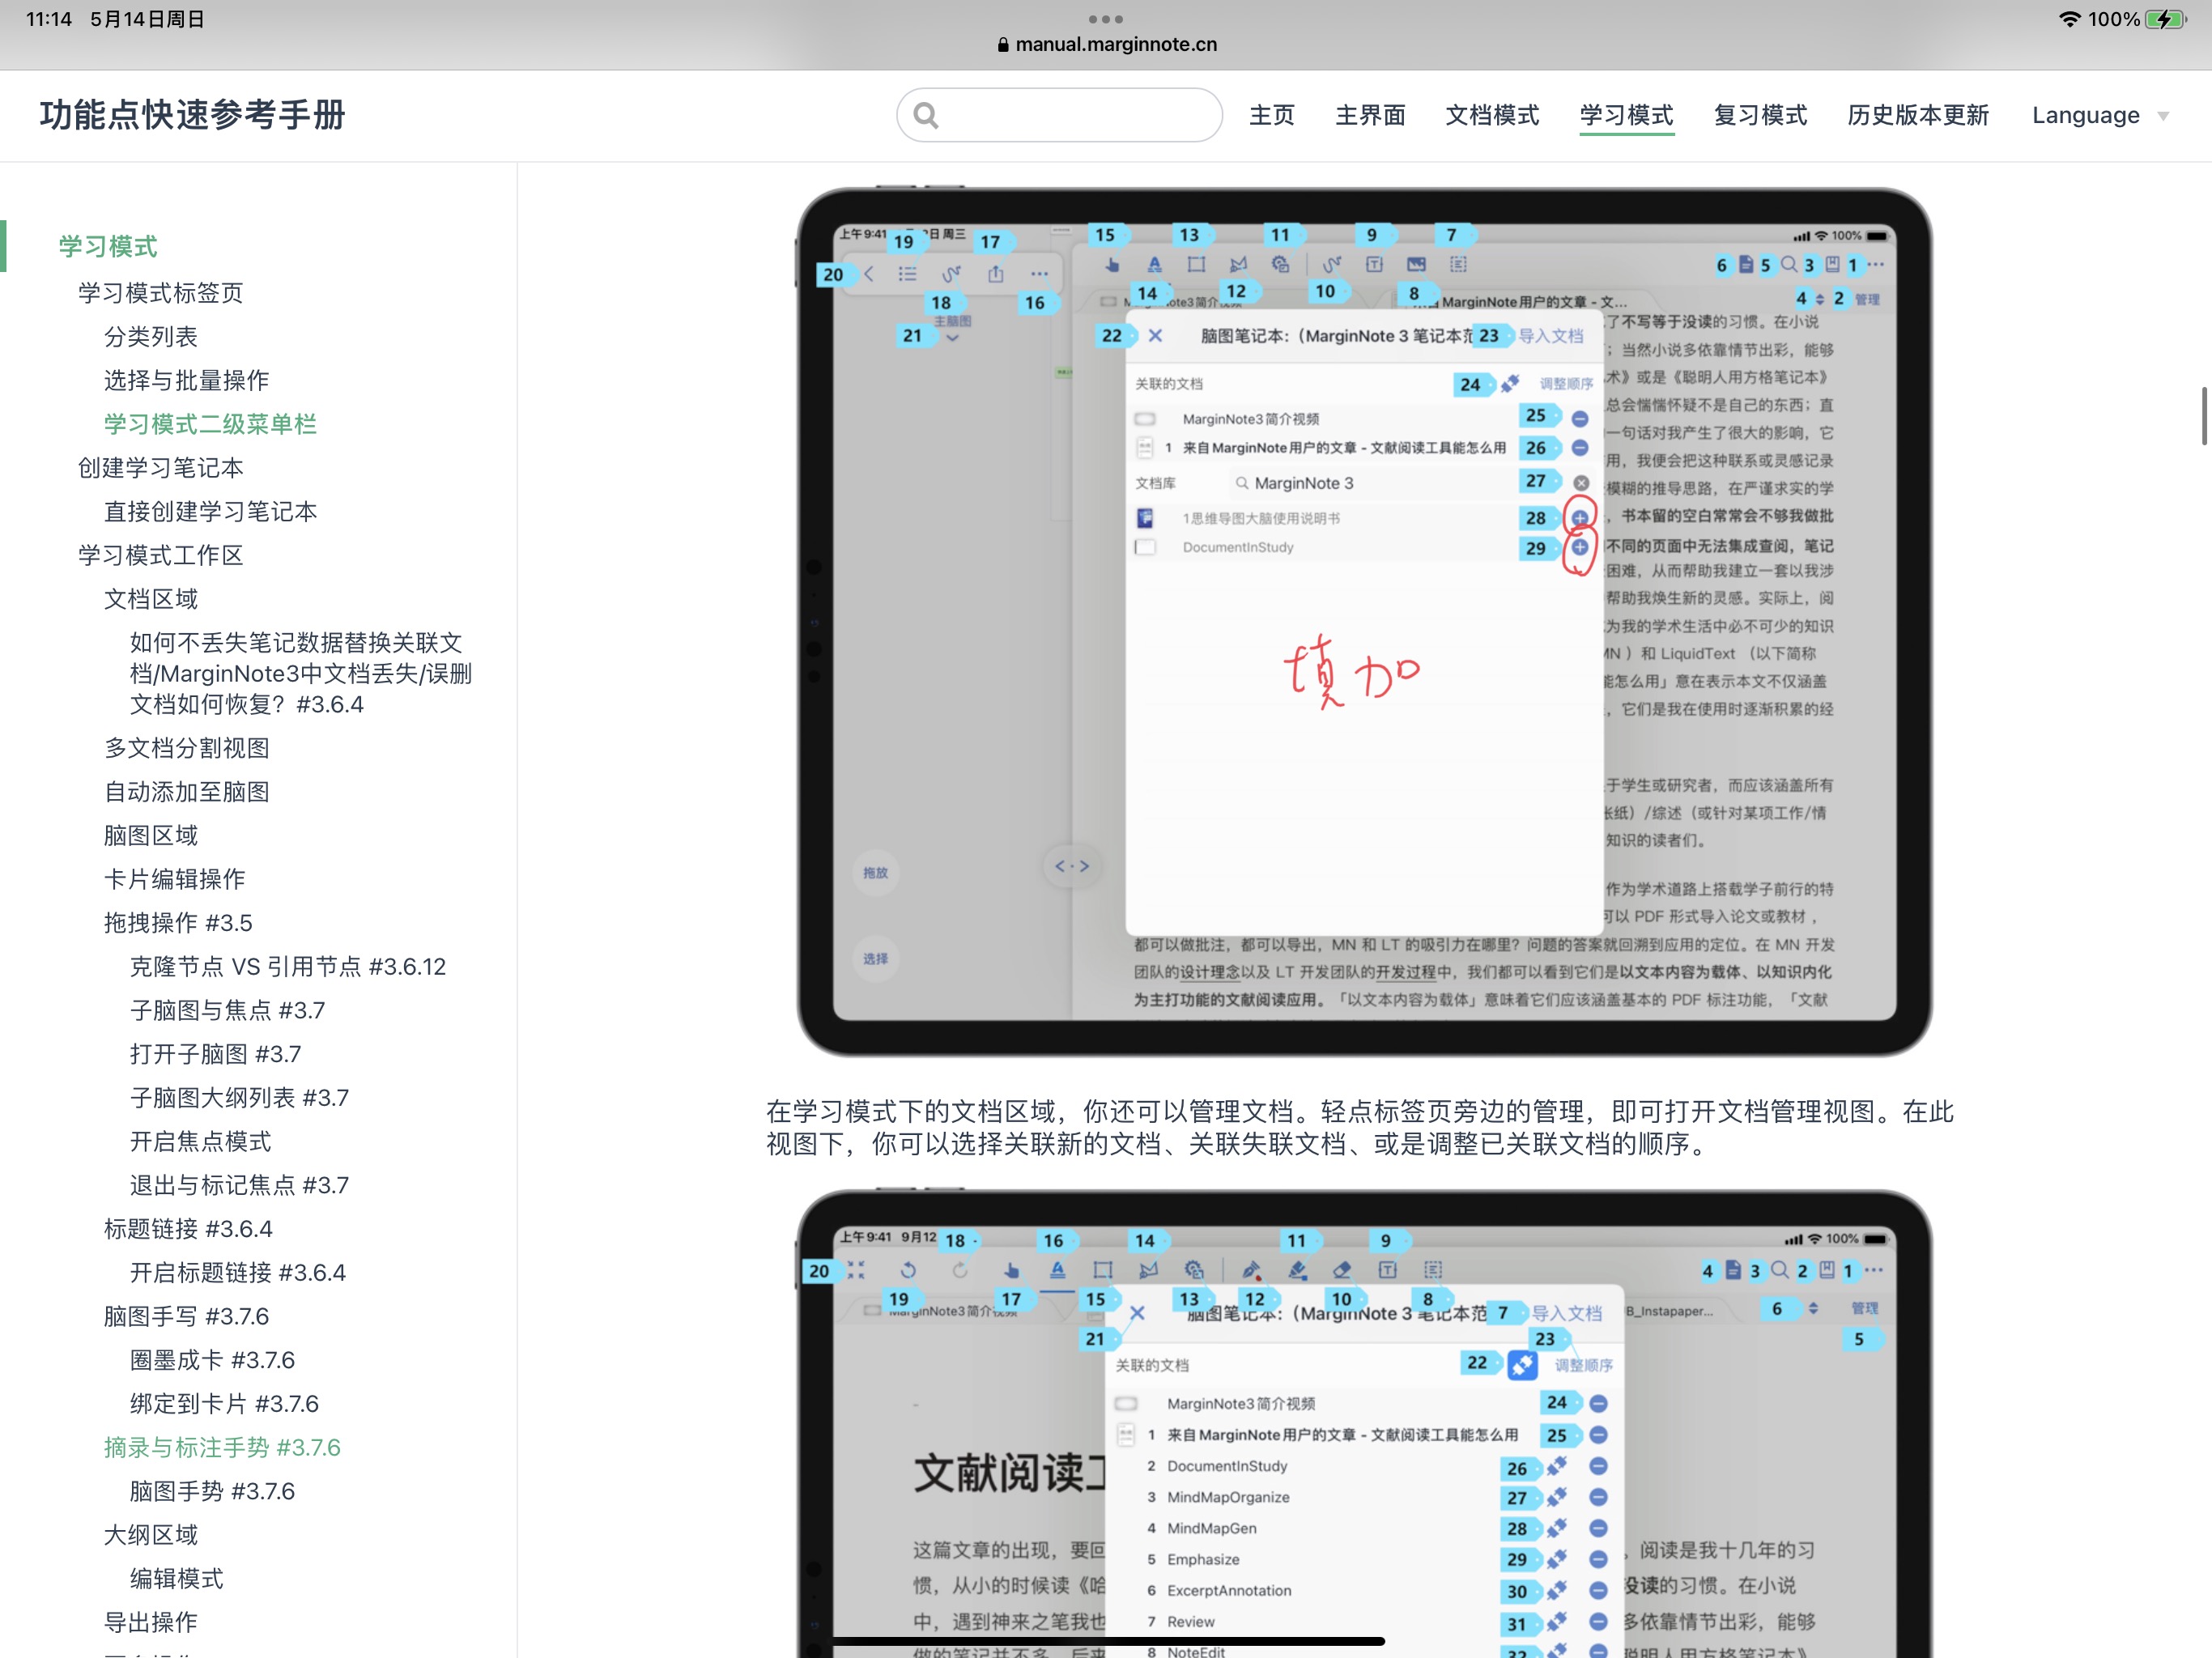Jump to 卡片编辑操作 section
This screenshot has height=1658, width=2212.
point(174,879)
